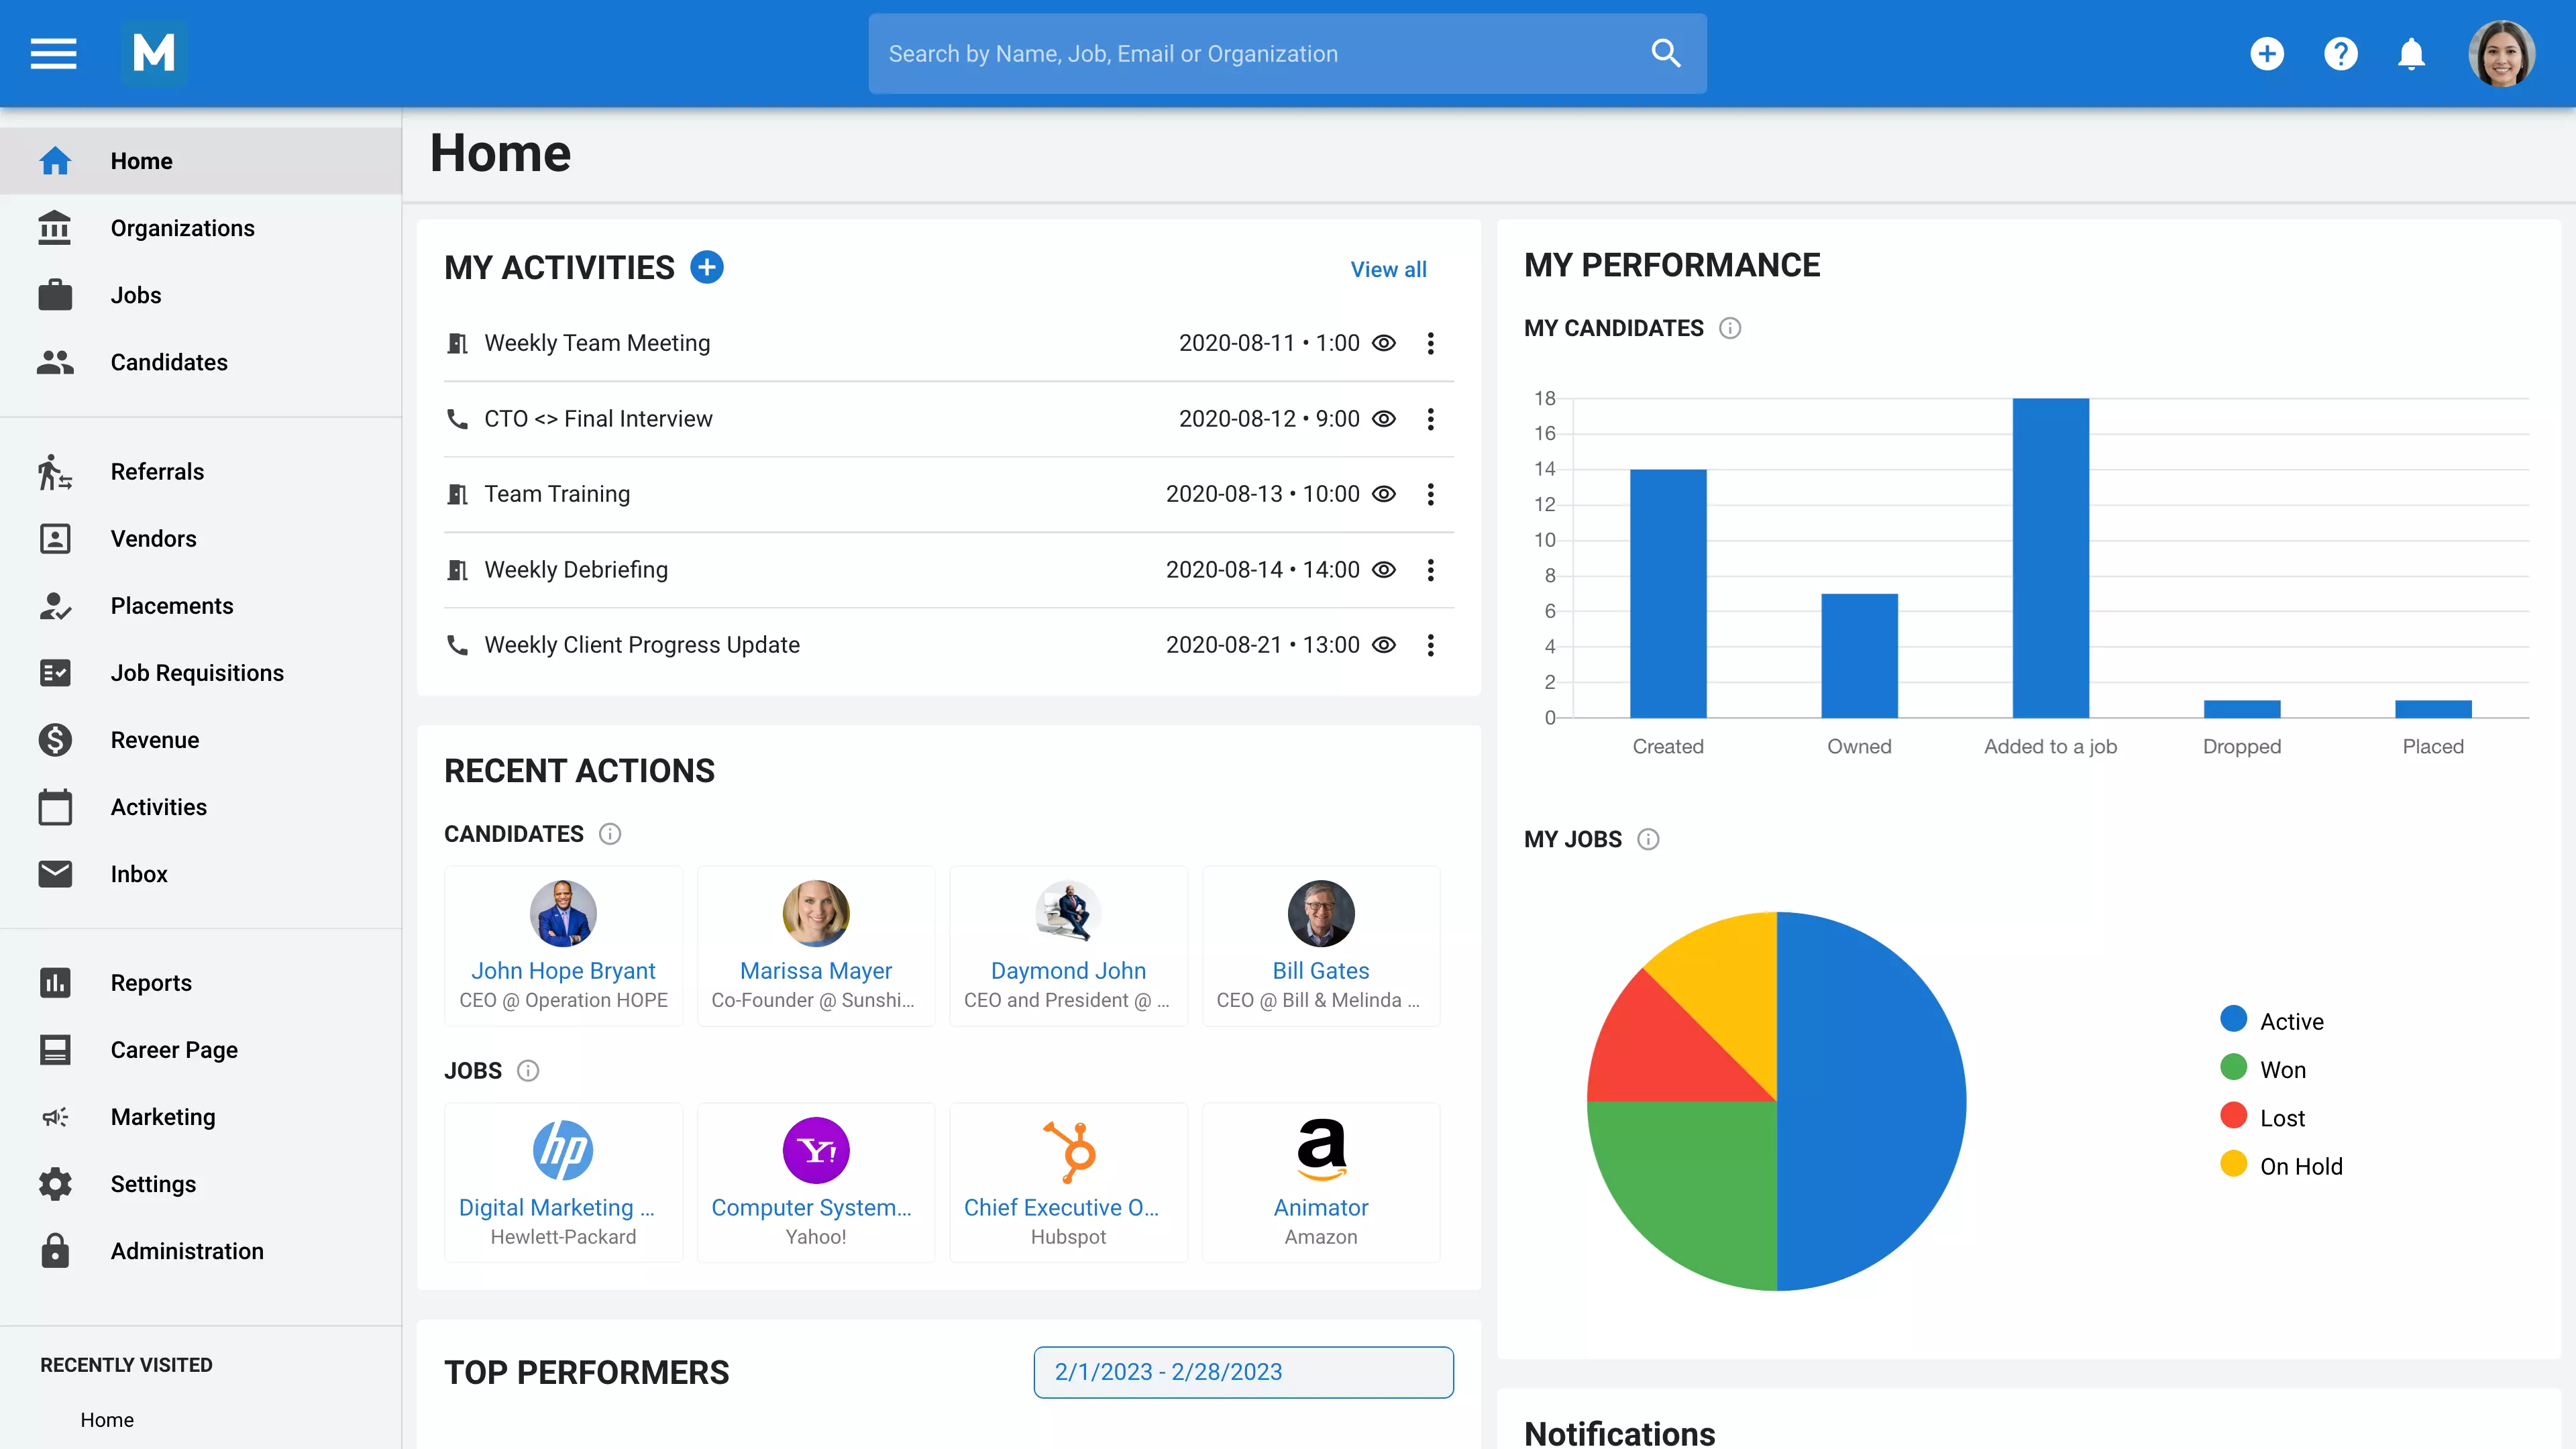The image size is (2576, 1449).
Task: Collapse the sidebar with the hamburger menu
Action: pyautogui.click(x=53, y=53)
